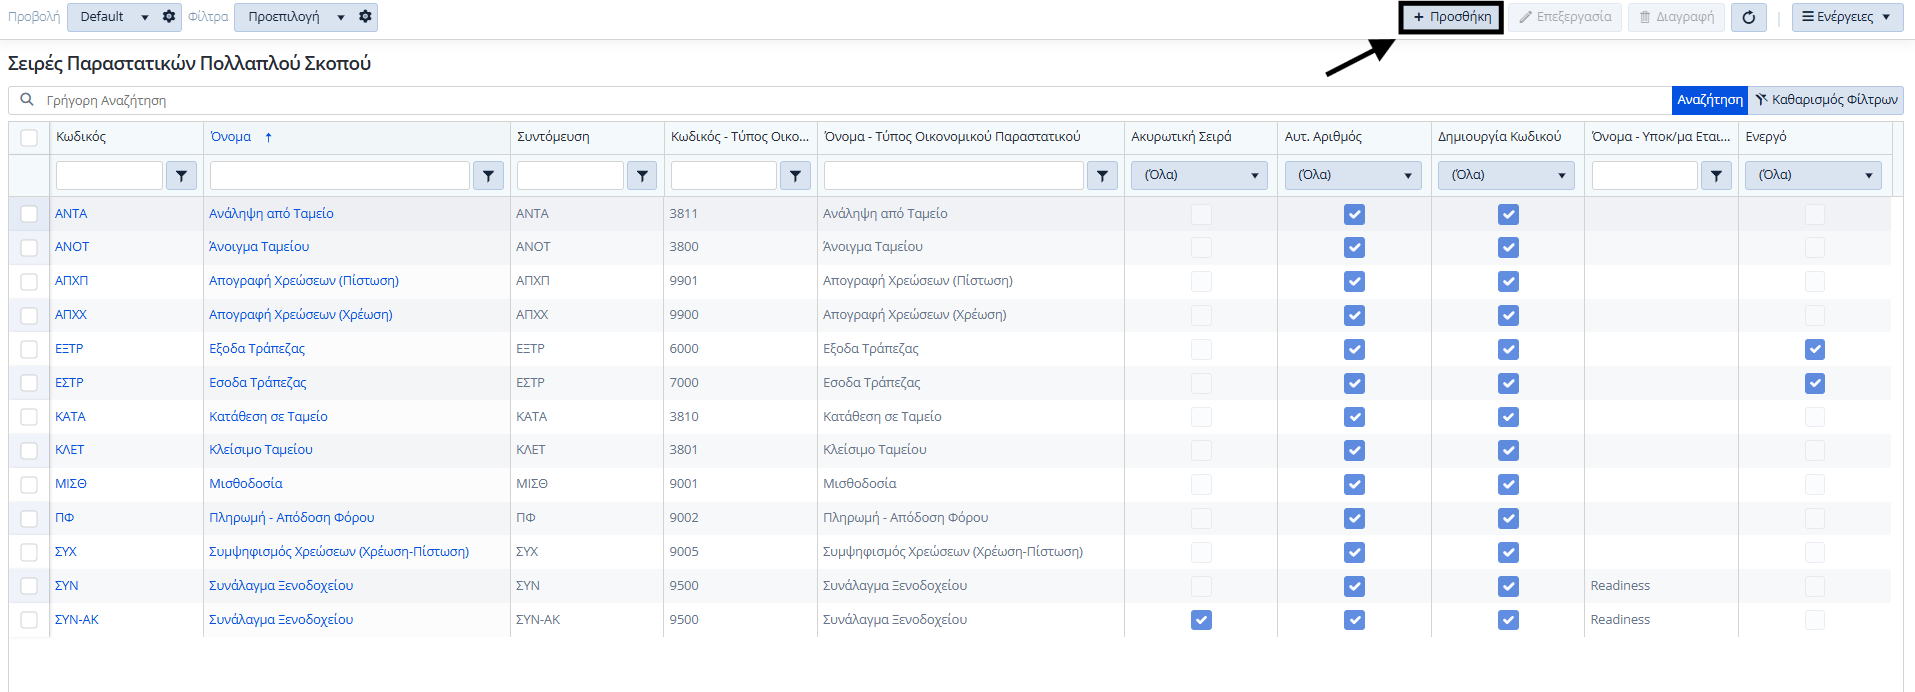The height and width of the screenshot is (692, 1915).
Task: Open the ΠΦ code link
Action: [x=65, y=518]
